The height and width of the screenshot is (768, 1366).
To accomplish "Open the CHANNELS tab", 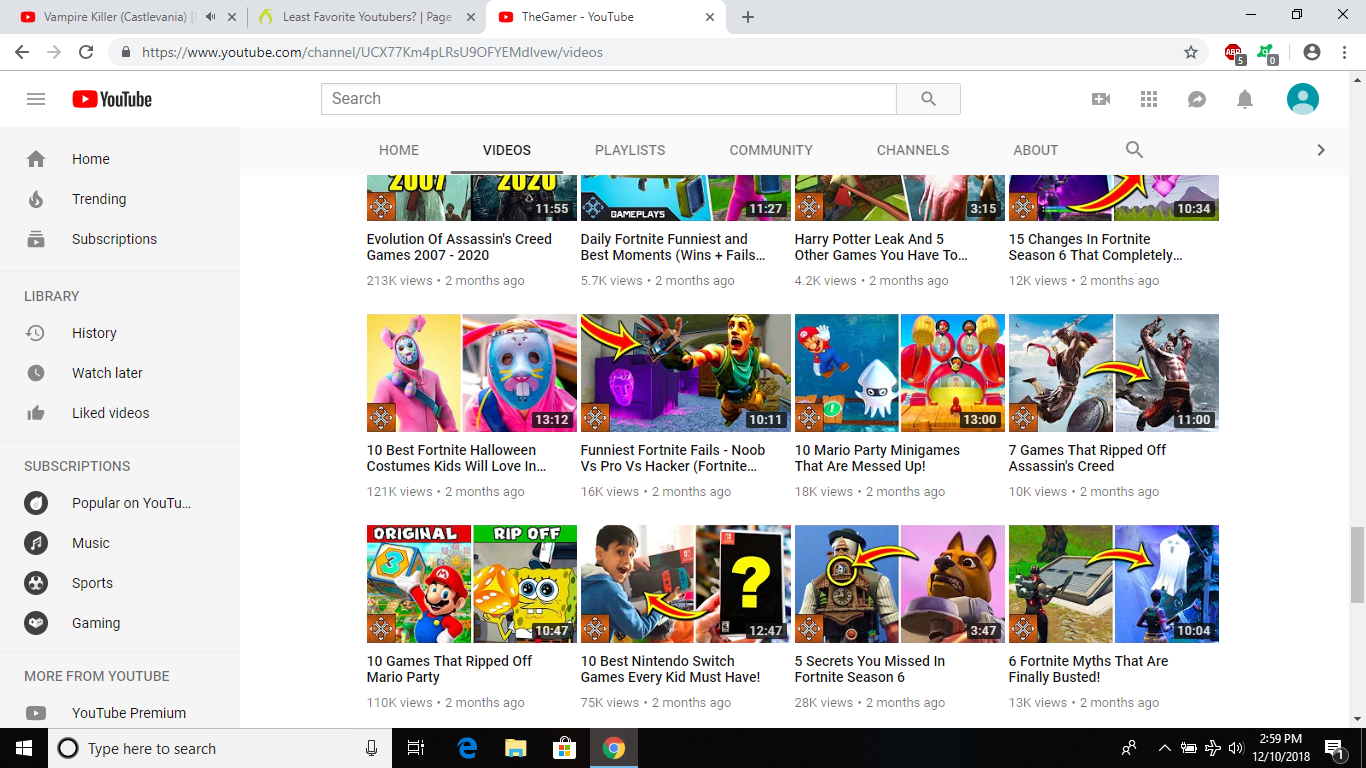I will pyautogui.click(x=913, y=150).
